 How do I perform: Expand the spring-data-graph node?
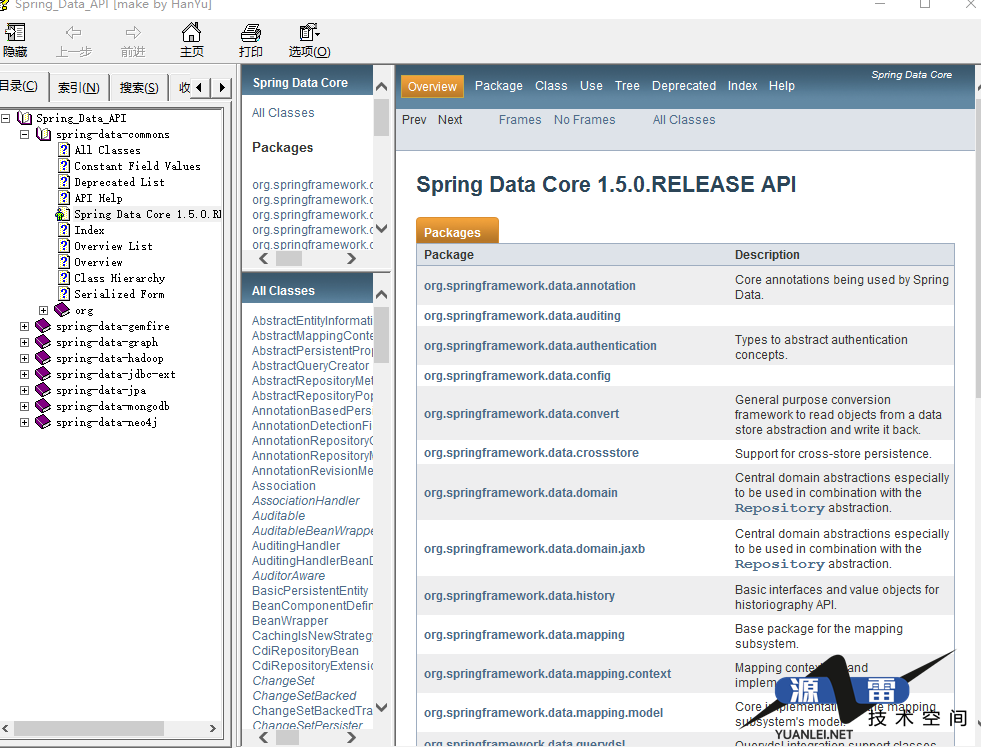coord(24,342)
